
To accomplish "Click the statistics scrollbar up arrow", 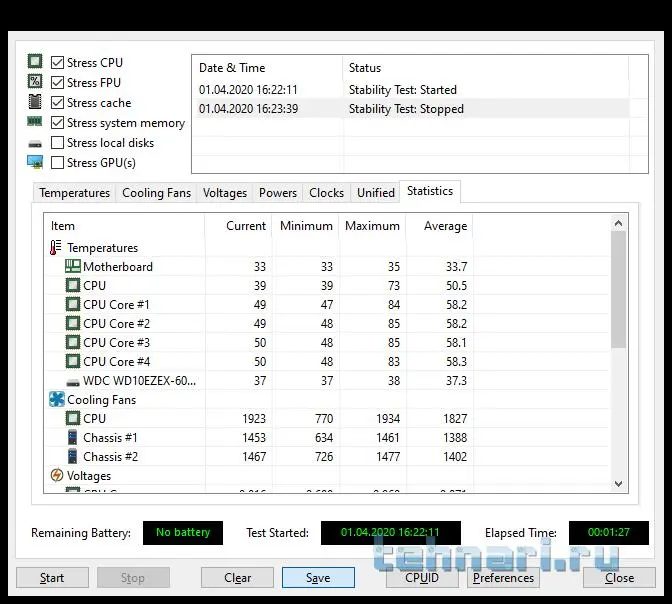I will (618, 223).
